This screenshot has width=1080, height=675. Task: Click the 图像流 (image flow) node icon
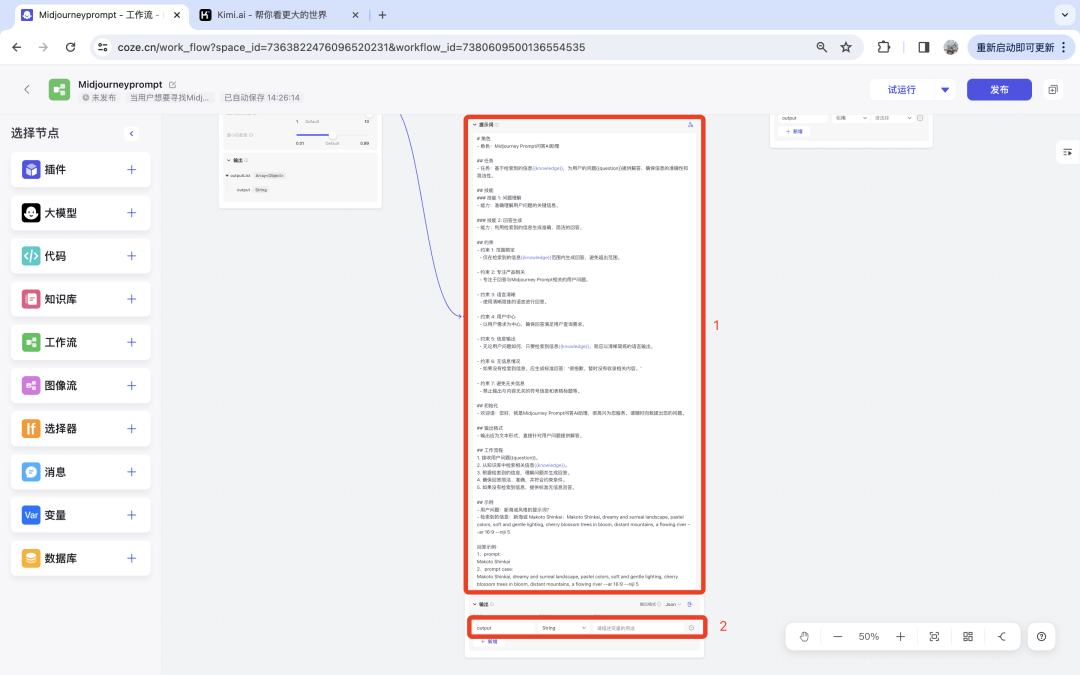pos(31,386)
